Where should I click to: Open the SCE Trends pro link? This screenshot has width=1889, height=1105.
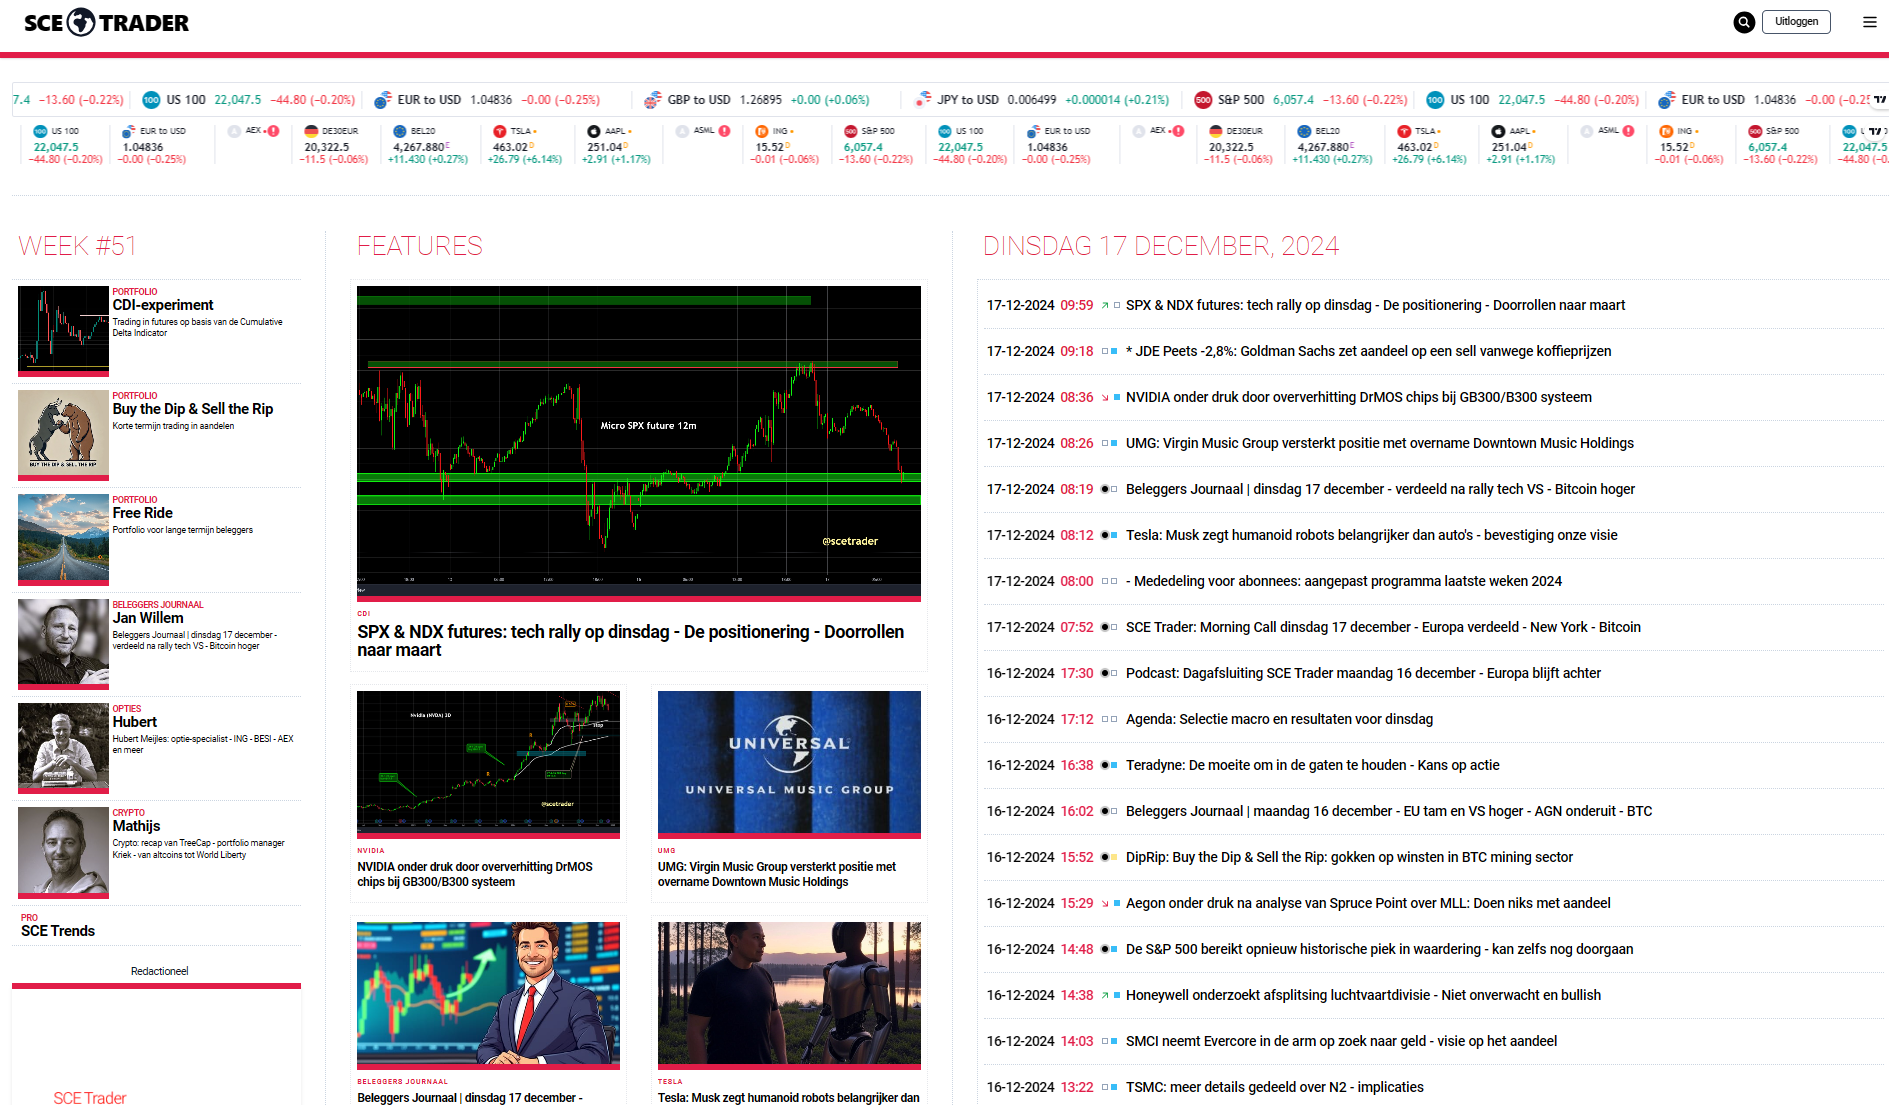(x=58, y=931)
